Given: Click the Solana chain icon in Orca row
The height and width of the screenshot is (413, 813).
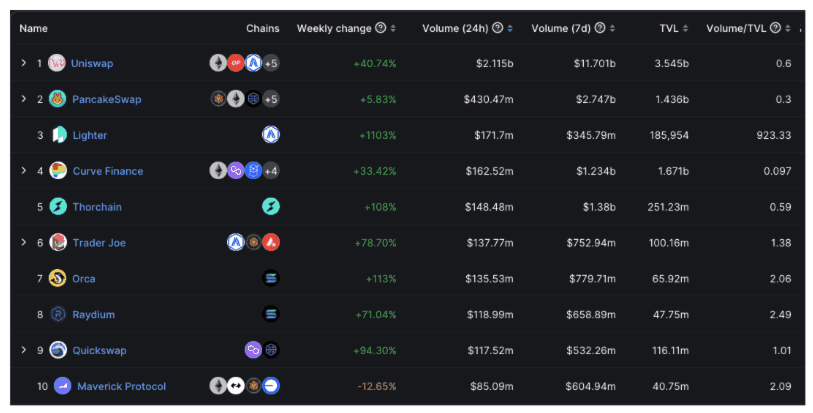Looking at the screenshot, I should point(270,279).
